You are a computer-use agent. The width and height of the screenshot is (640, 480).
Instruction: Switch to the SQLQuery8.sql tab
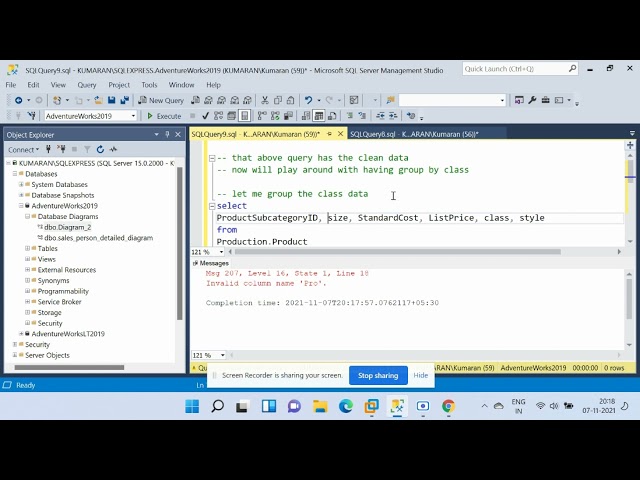pos(414,134)
